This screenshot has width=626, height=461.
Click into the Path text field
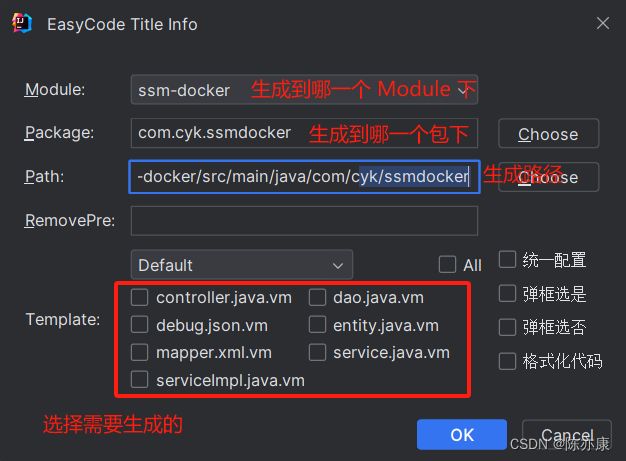pyautogui.click(x=304, y=176)
